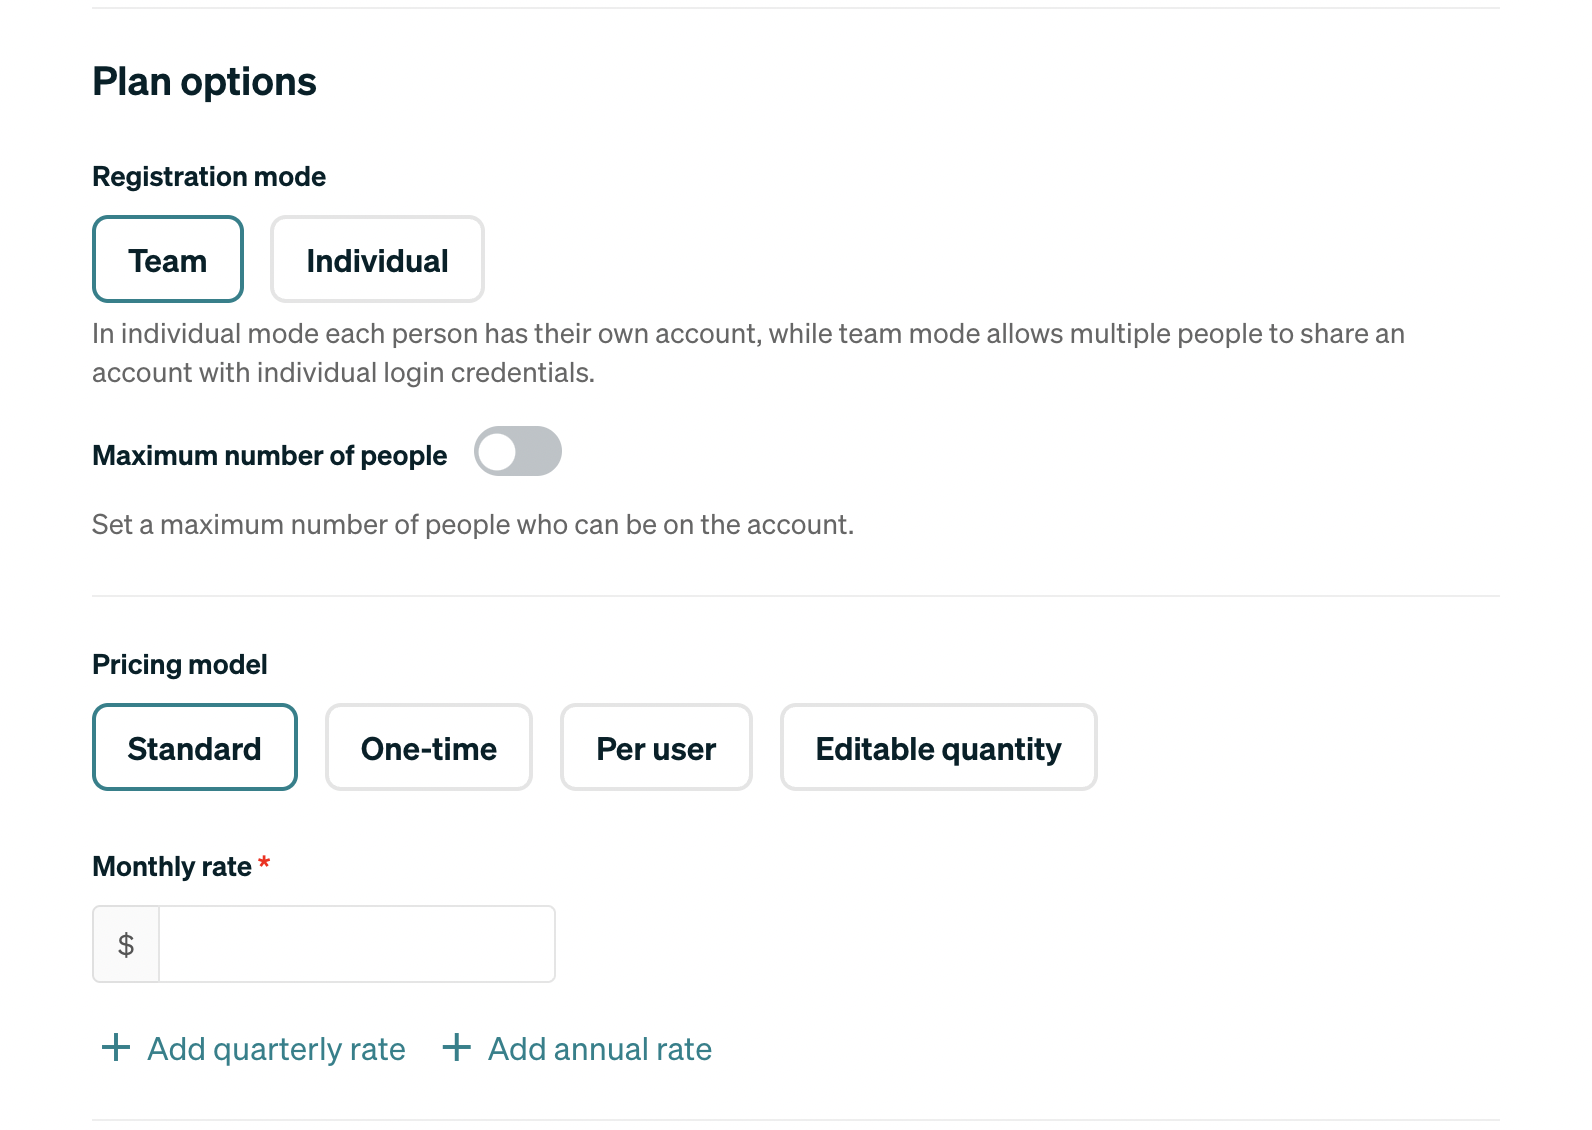Screen dimensions: 1592x1130
Task: Click the dollar sign prefix in the rate field
Action: tap(126, 944)
